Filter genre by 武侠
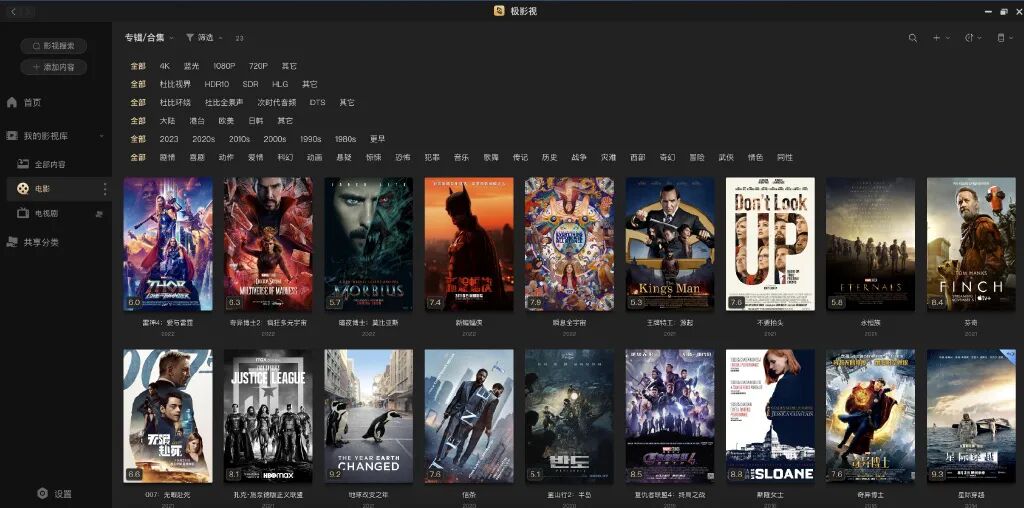The width and height of the screenshot is (1024, 508). (x=726, y=157)
